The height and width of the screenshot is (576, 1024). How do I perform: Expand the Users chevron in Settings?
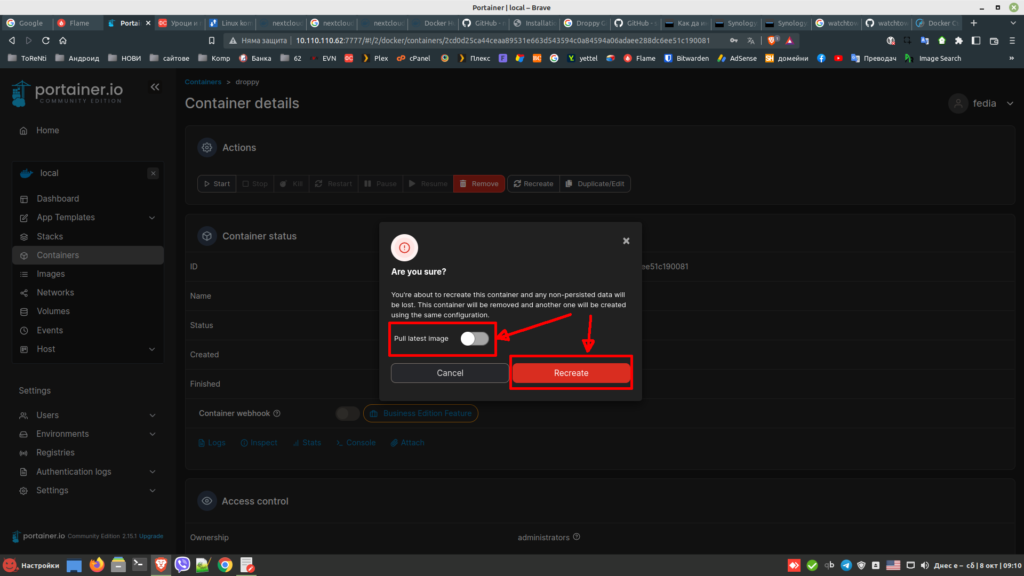pyautogui.click(x=152, y=415)
